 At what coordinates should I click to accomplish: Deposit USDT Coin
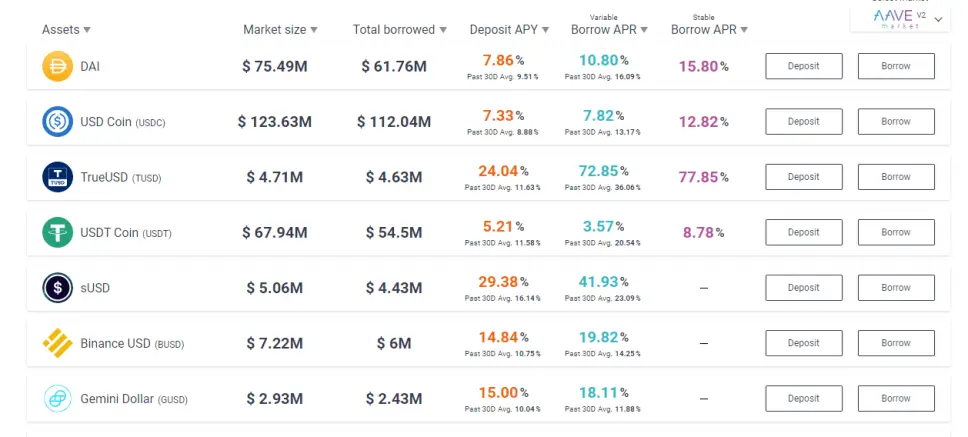tap(804, 232)
